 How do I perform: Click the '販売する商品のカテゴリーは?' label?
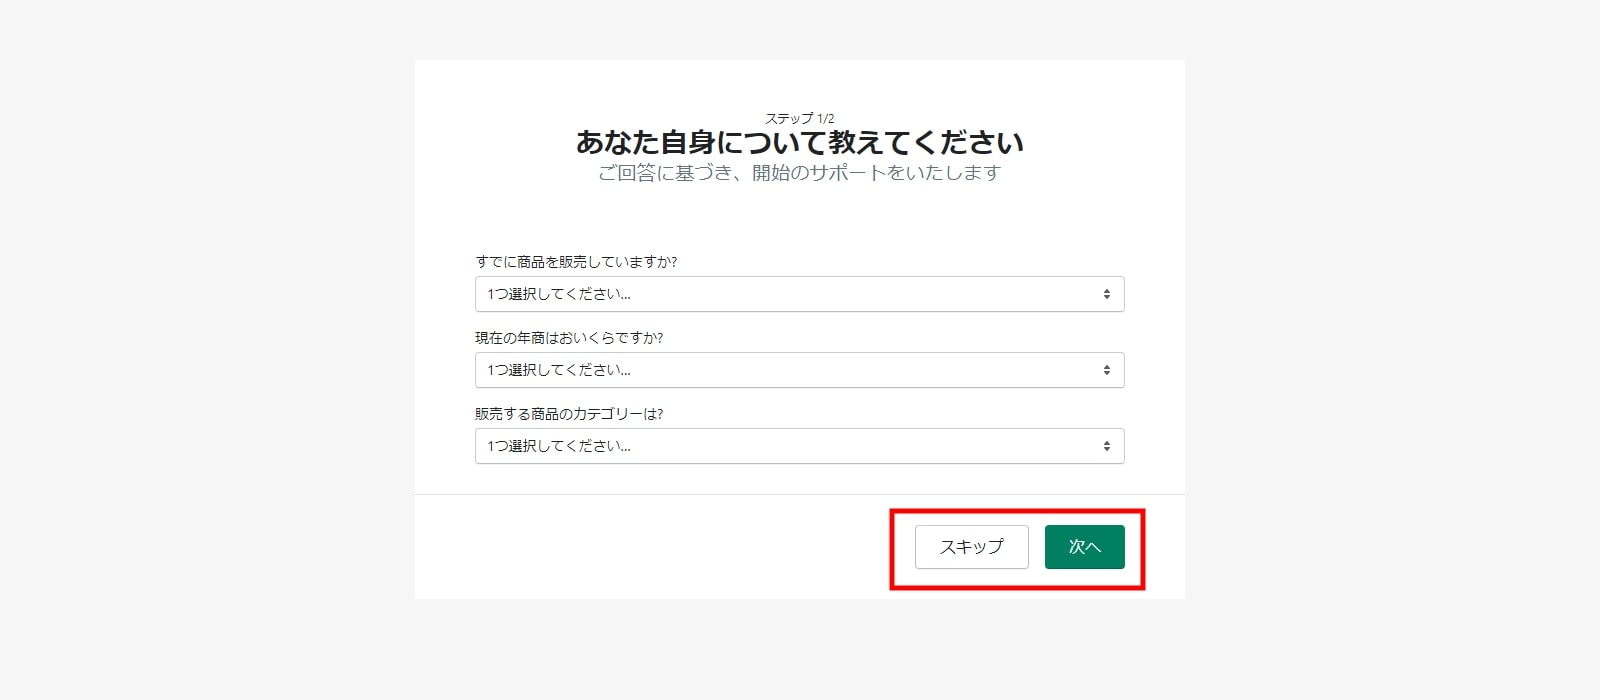(569, 414)
